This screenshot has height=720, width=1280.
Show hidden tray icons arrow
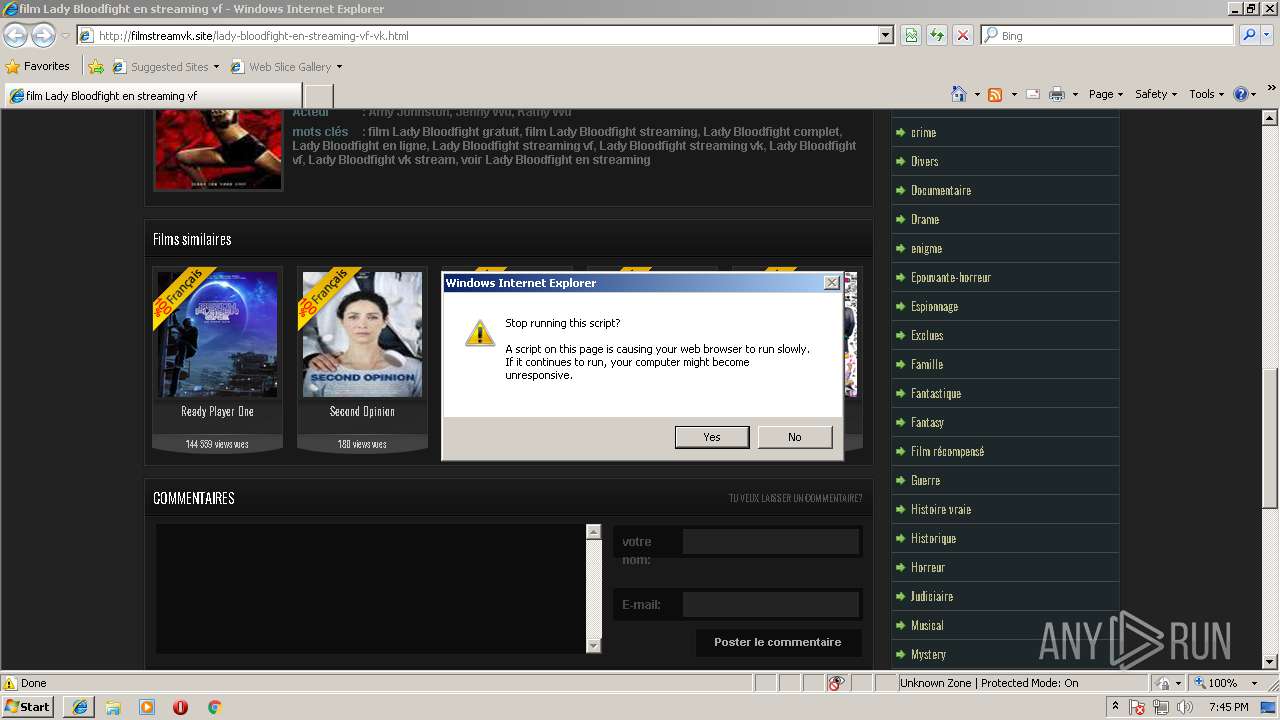(1115, 707)
